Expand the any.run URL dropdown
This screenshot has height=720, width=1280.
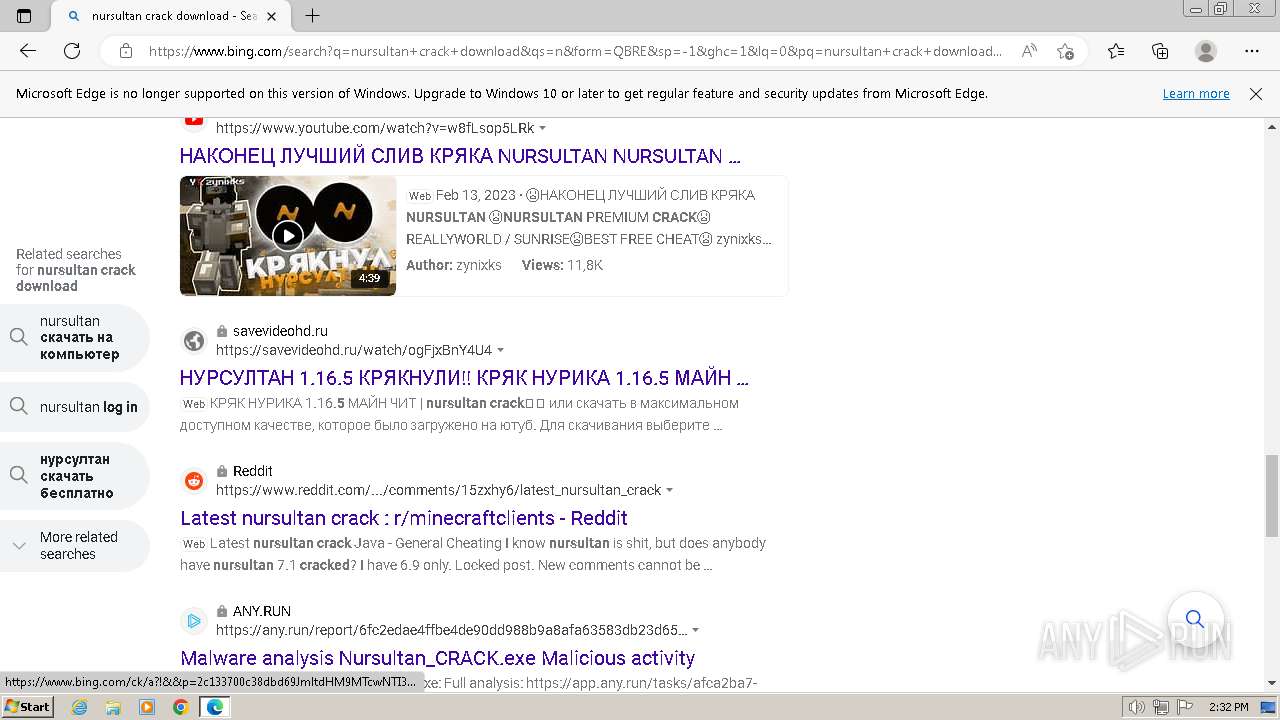tap(696, 630)
